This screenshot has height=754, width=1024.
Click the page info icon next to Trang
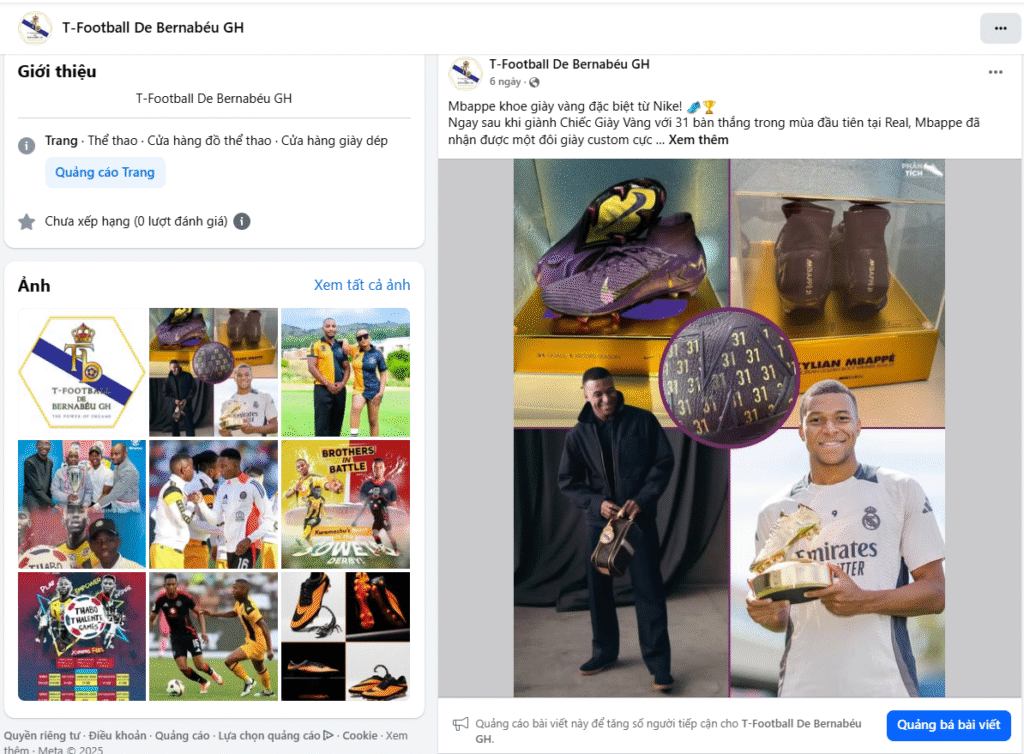(26, 145)
